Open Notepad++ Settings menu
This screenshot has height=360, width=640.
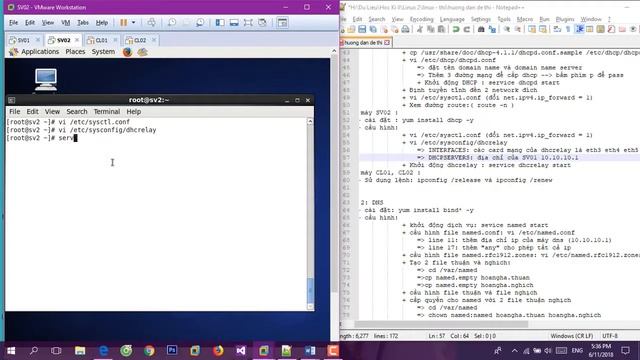(480, 19)
